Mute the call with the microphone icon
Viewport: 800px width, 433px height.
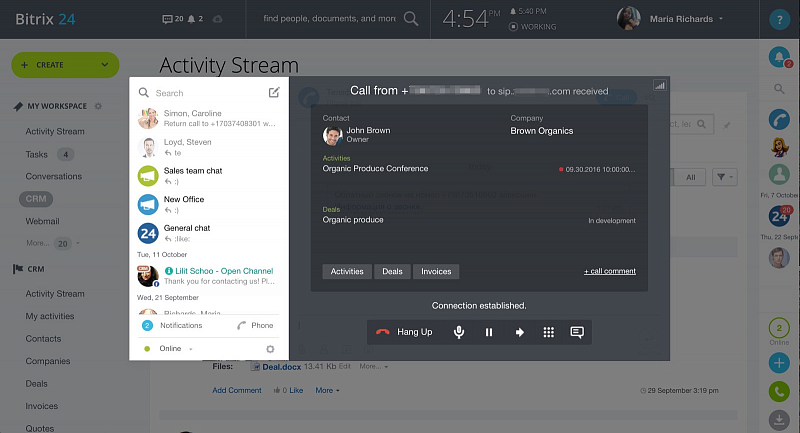click(459, 332)
